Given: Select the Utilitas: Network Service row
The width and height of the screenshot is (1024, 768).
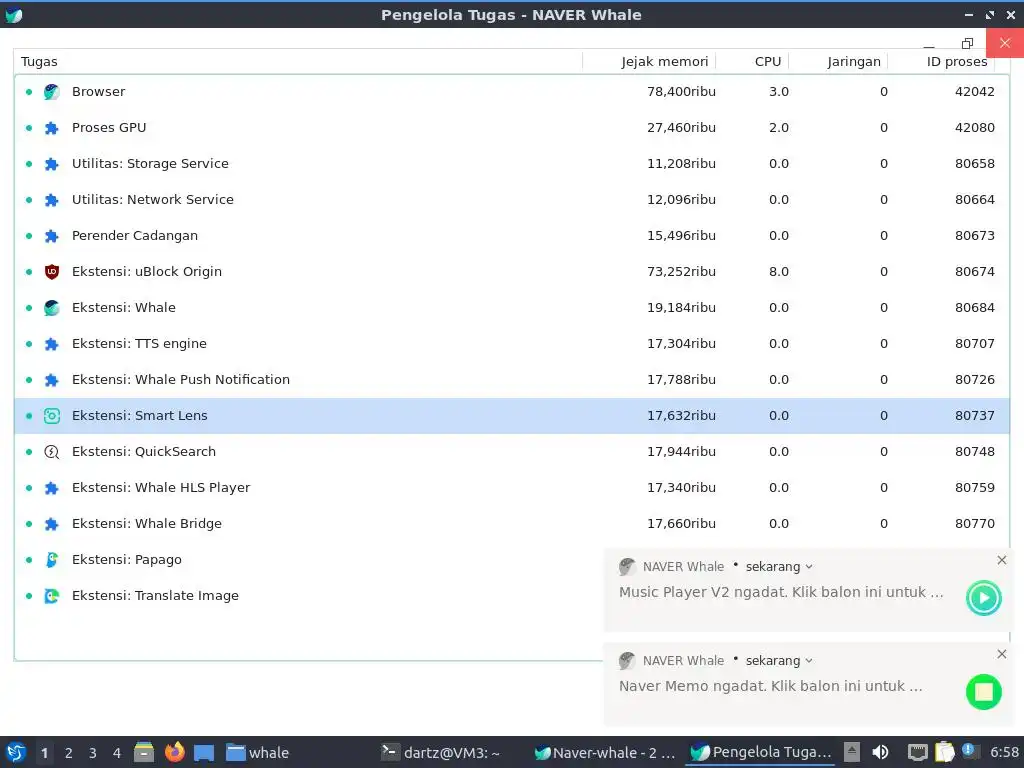Looking at the screenshot, I should point(512,200).
